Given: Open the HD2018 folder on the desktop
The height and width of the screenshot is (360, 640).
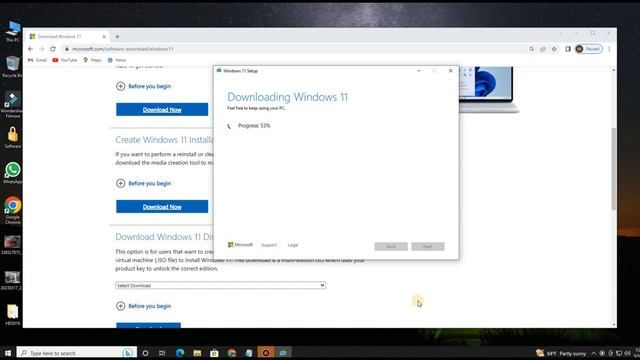Looking at the screenshot, I should (13, 315).
